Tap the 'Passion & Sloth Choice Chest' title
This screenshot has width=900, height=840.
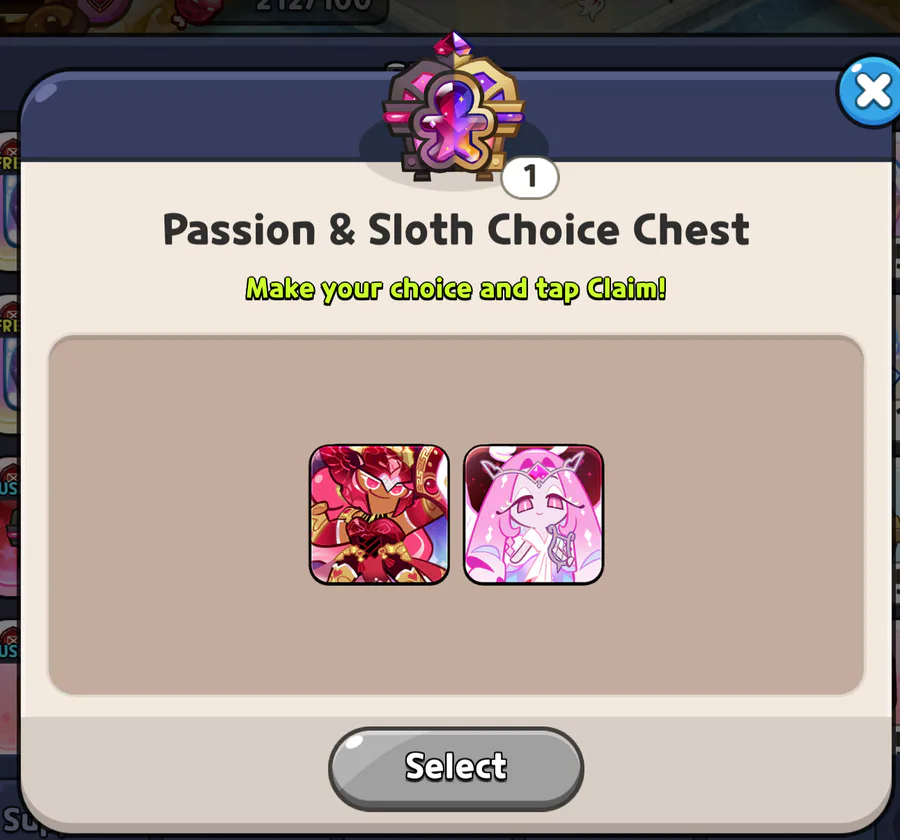click(x=456, y=230)
